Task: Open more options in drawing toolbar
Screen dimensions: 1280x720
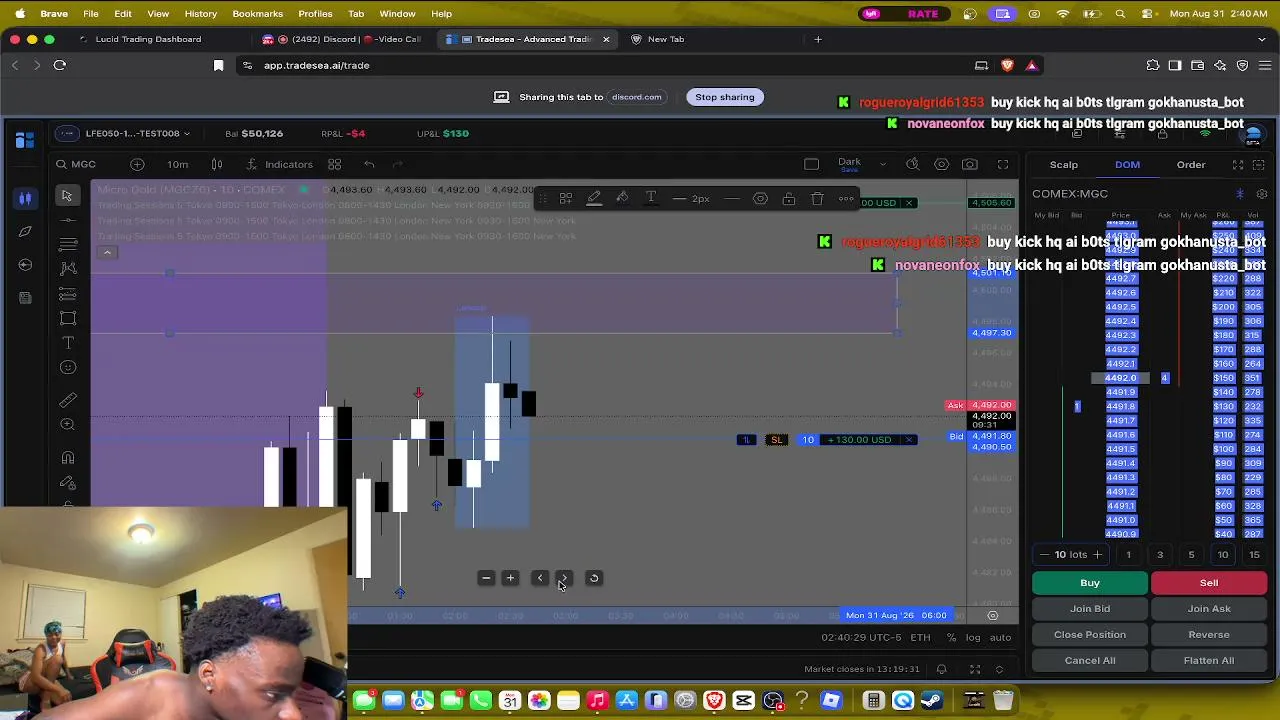Action: click(846, 198)
